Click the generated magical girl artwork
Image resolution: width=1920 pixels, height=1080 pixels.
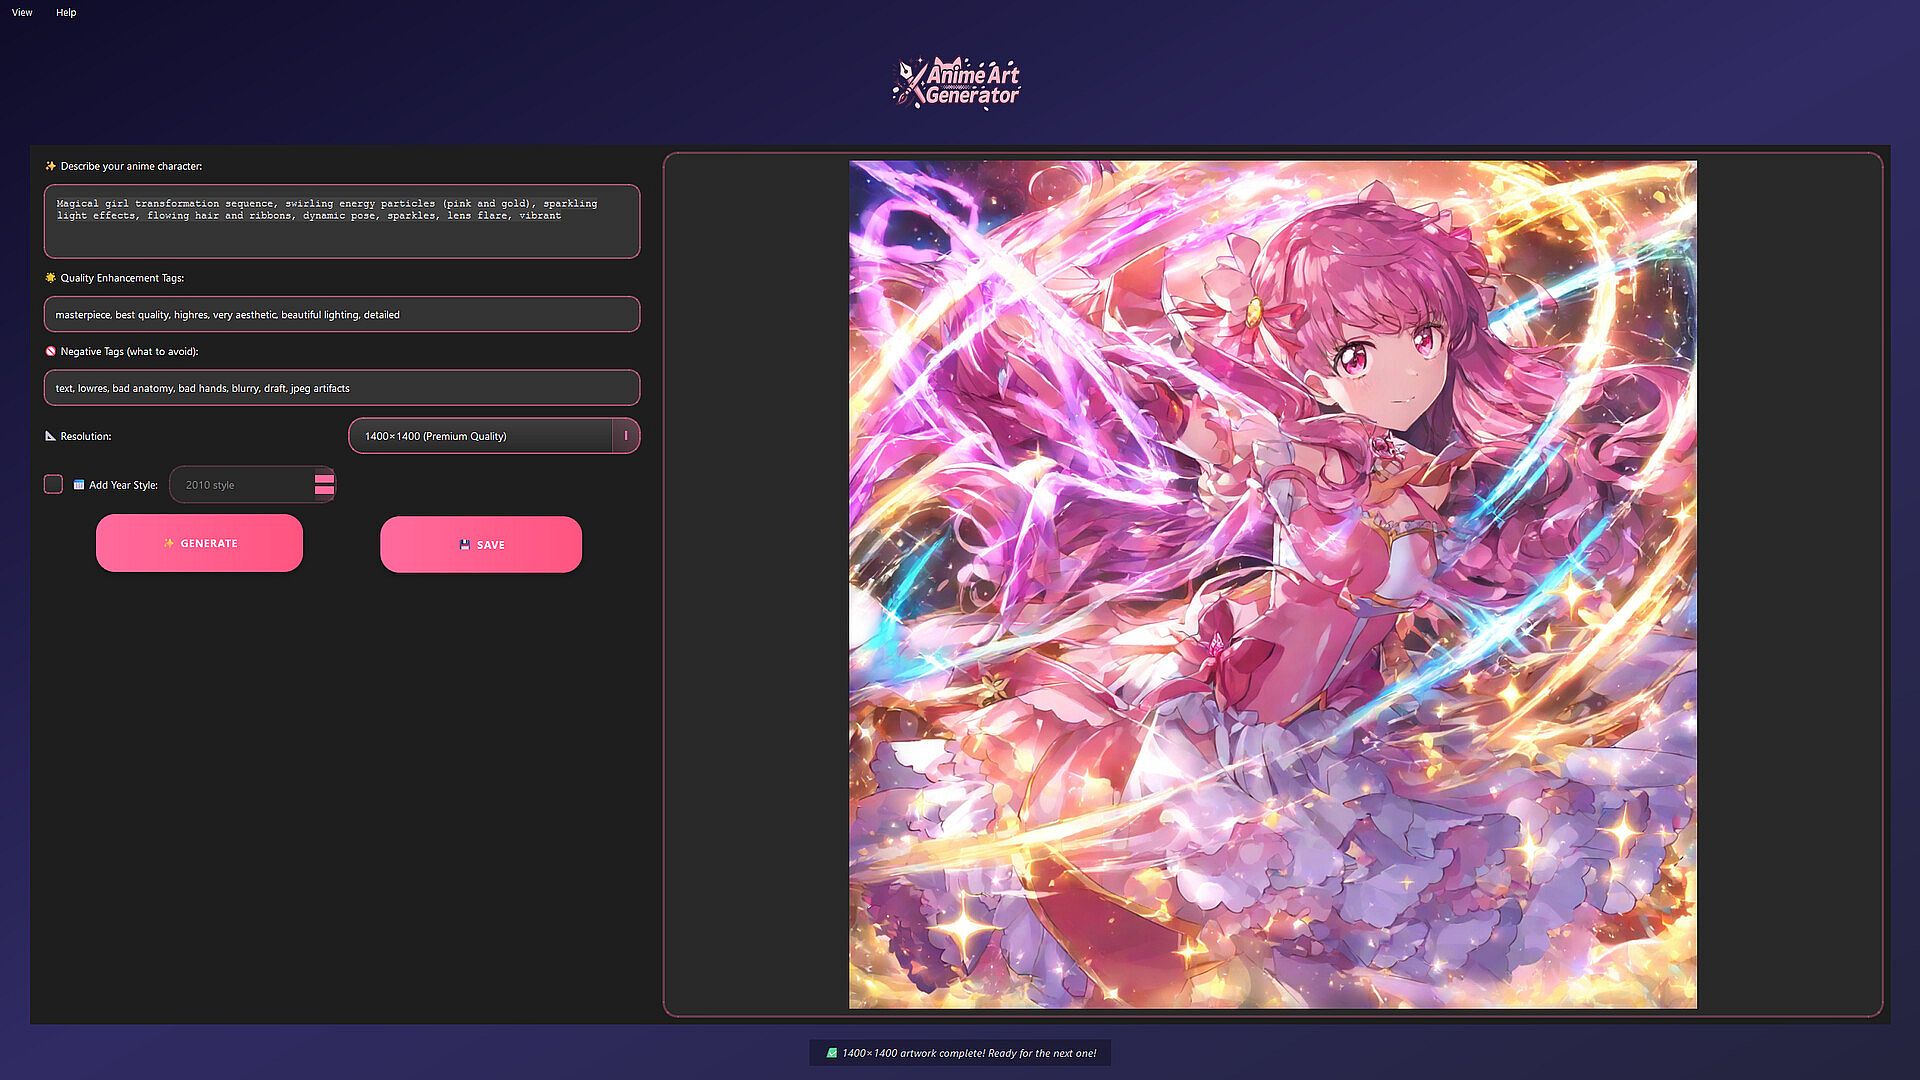pos(1272,585)
